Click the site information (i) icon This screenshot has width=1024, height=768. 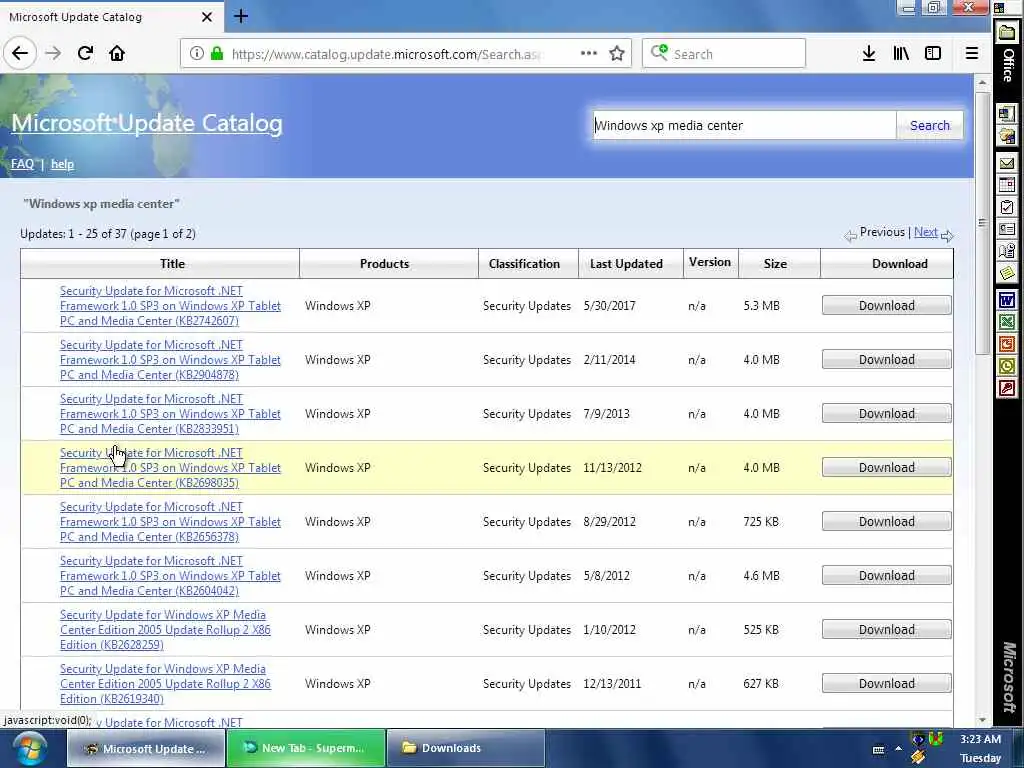(197, 54)
